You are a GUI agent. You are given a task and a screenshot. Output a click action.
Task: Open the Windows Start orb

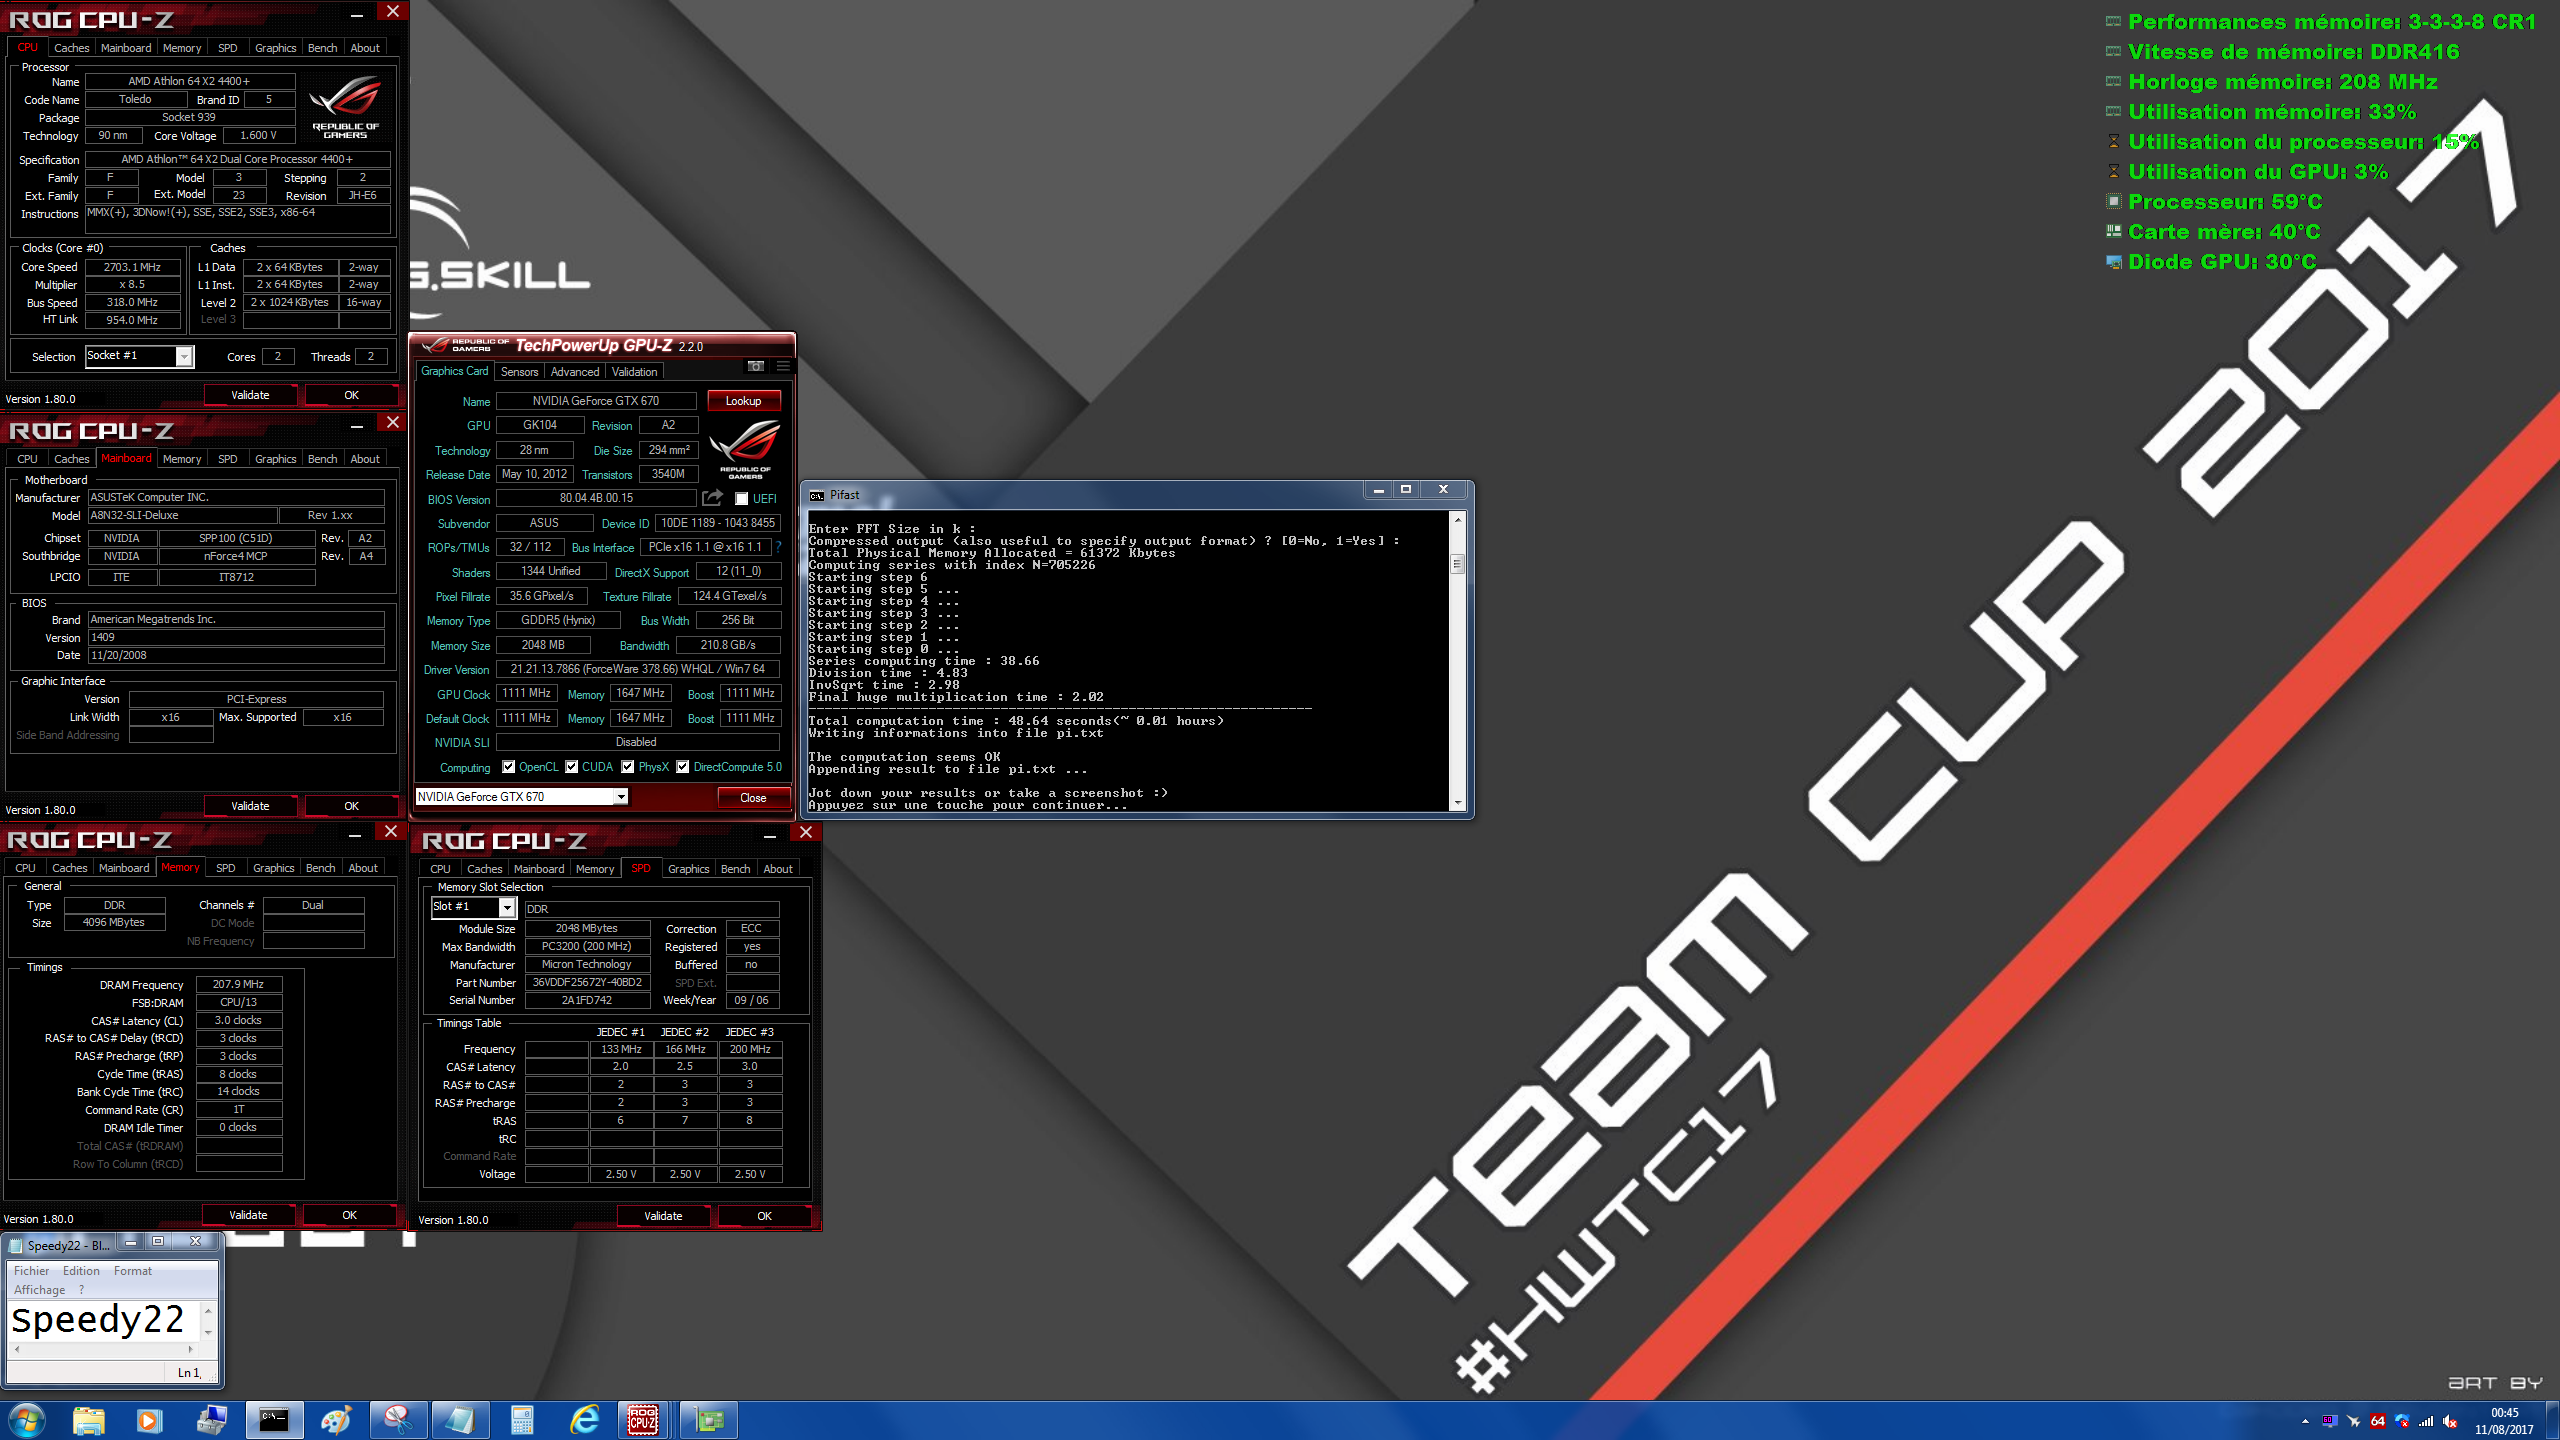pyautogui.click(x=27, y=1420)
